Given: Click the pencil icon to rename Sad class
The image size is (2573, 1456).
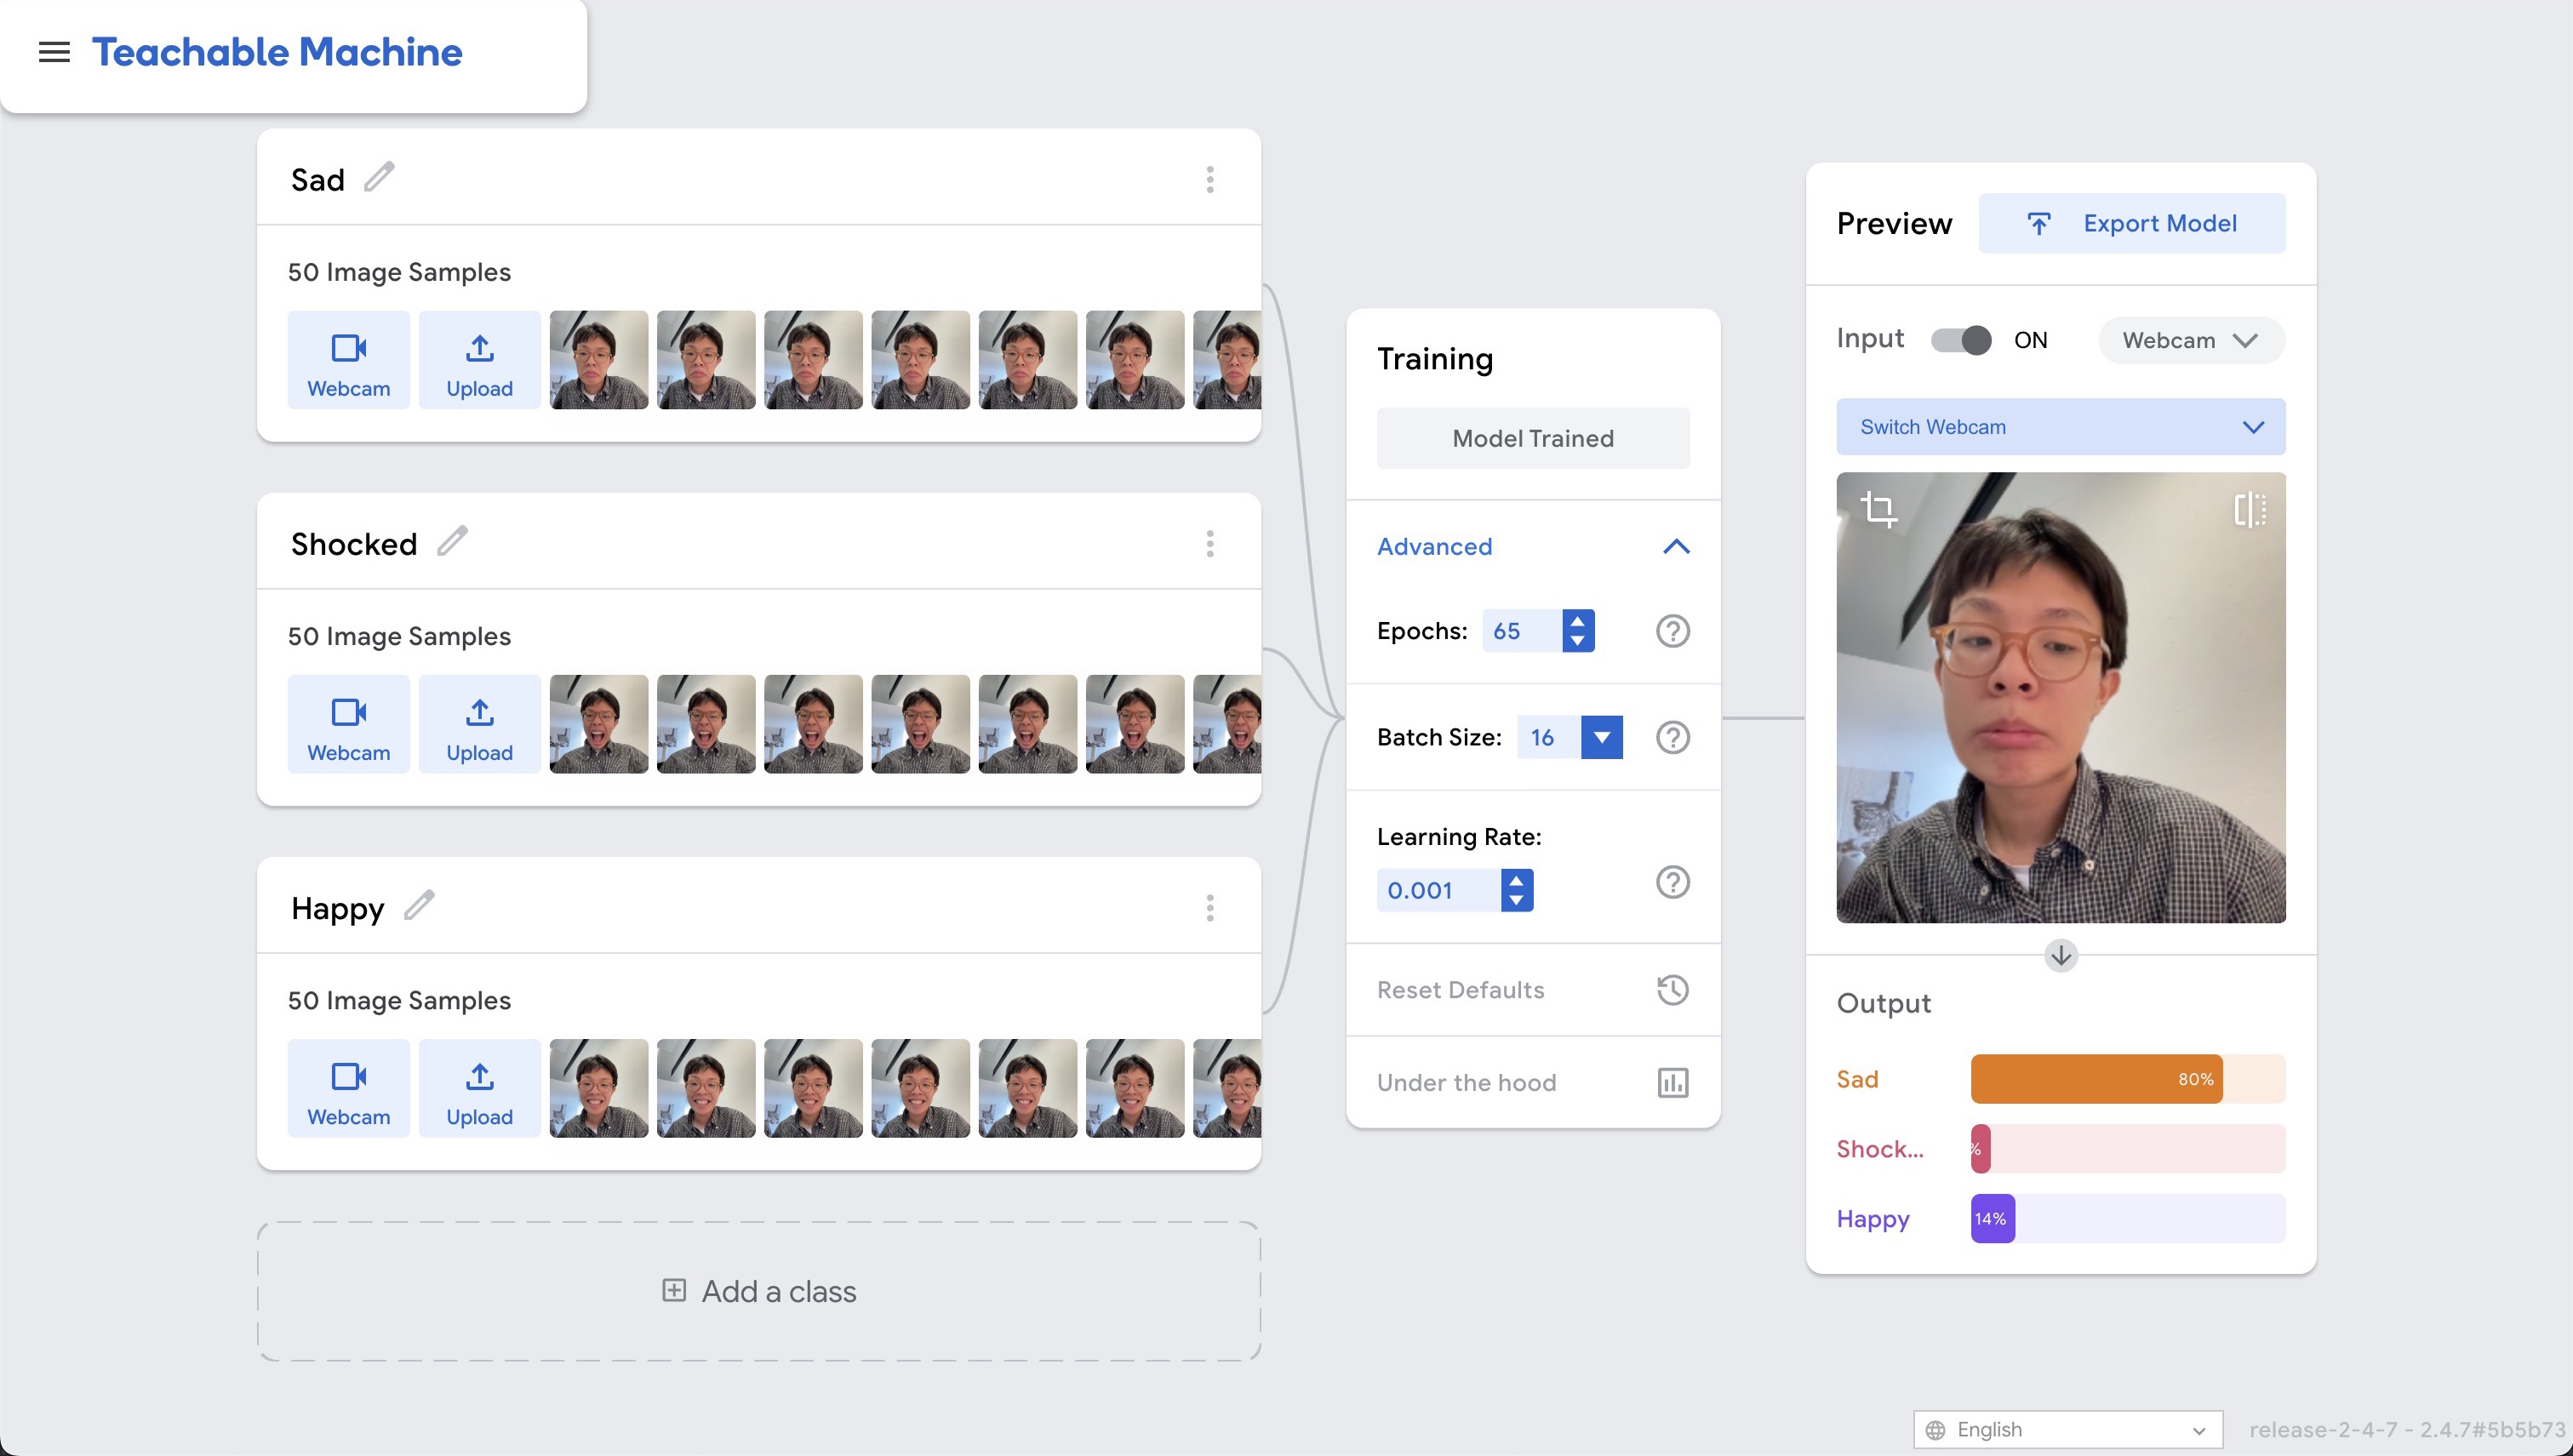Looking at the screenshot, I should 379,177.
